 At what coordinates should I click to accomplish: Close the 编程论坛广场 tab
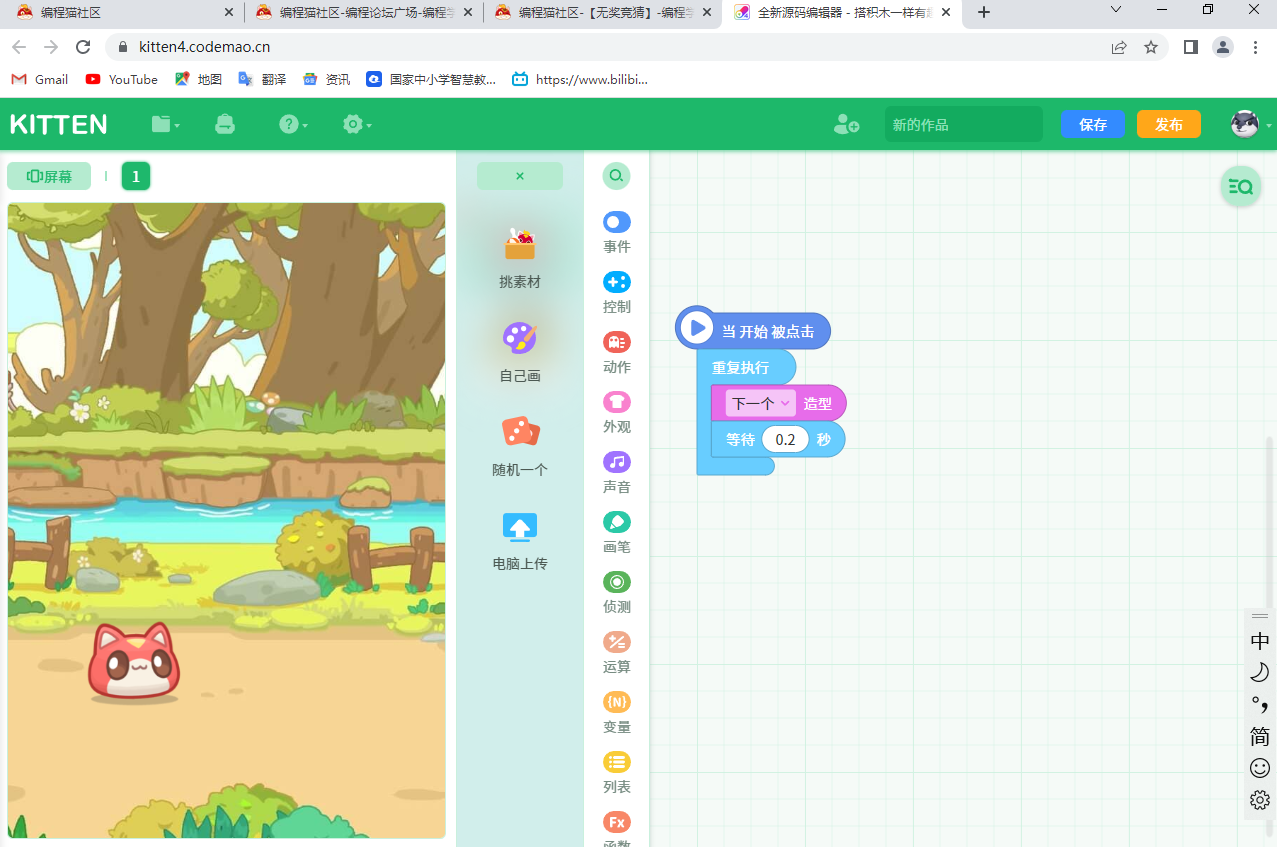tap(467, 13)
